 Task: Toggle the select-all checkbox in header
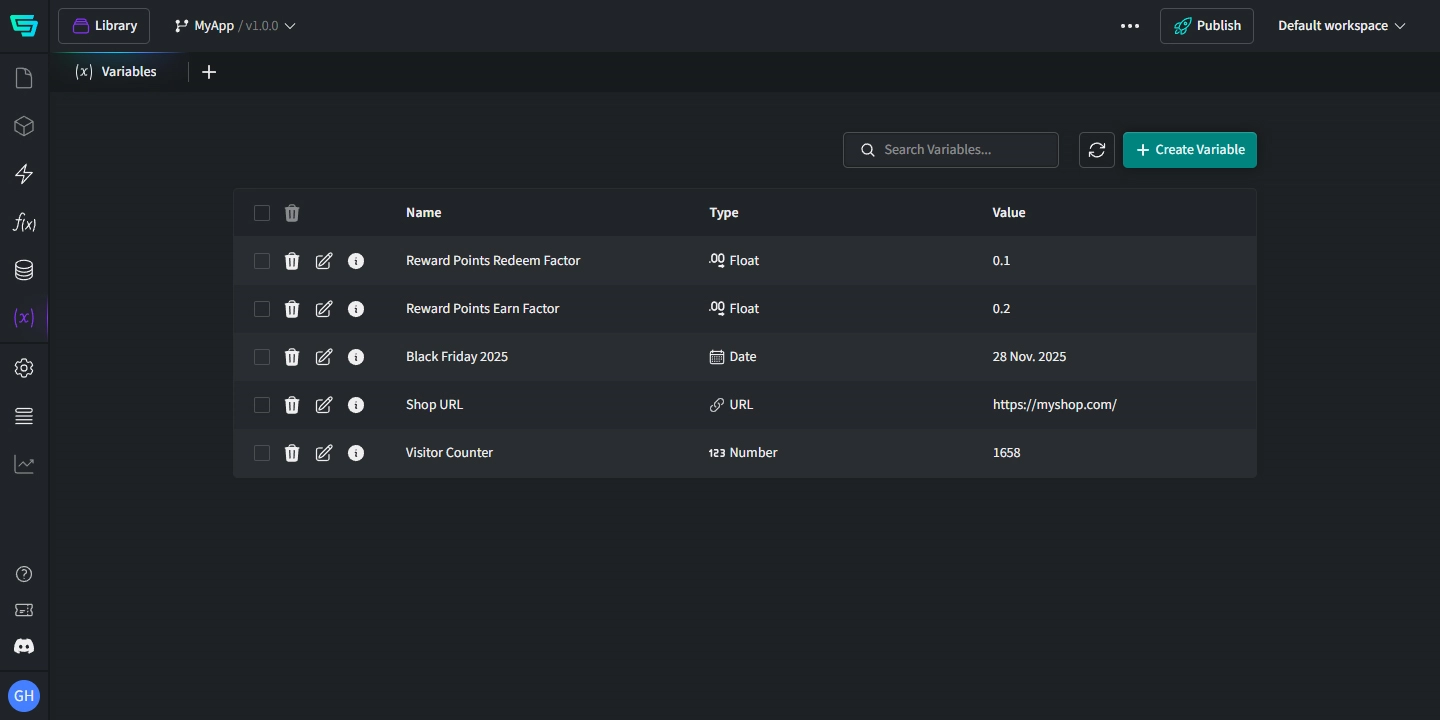pyautogui.click(x=262, y=213)
